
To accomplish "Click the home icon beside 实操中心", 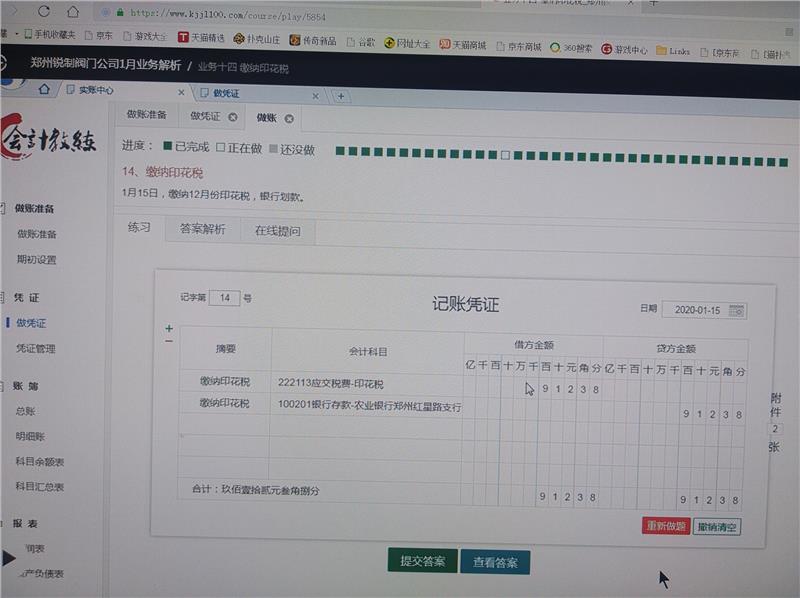I will click(x=43, y=90).
